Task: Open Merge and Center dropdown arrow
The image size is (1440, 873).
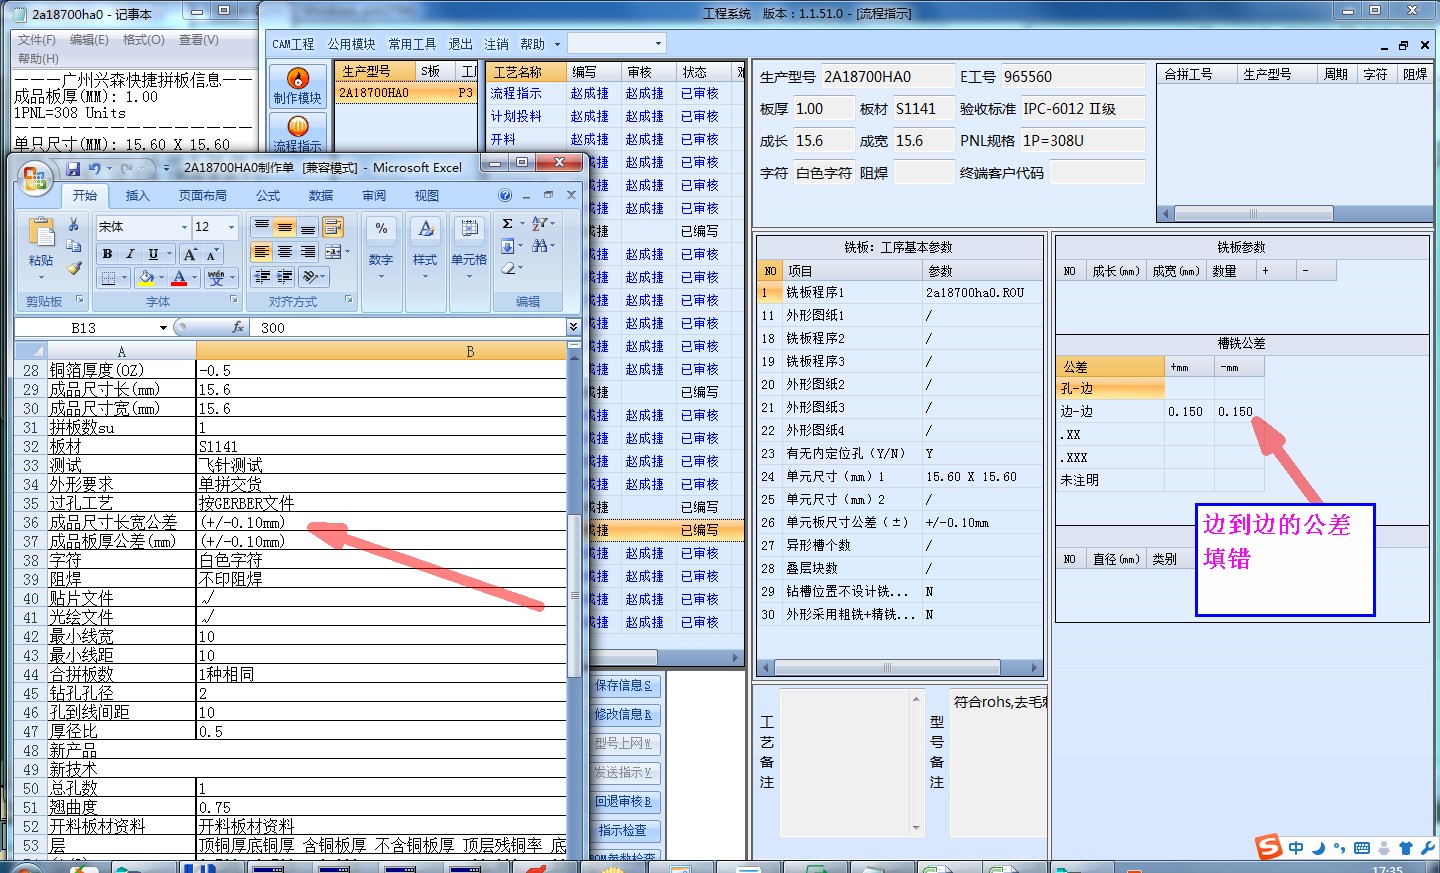Action: click(347, 252)
